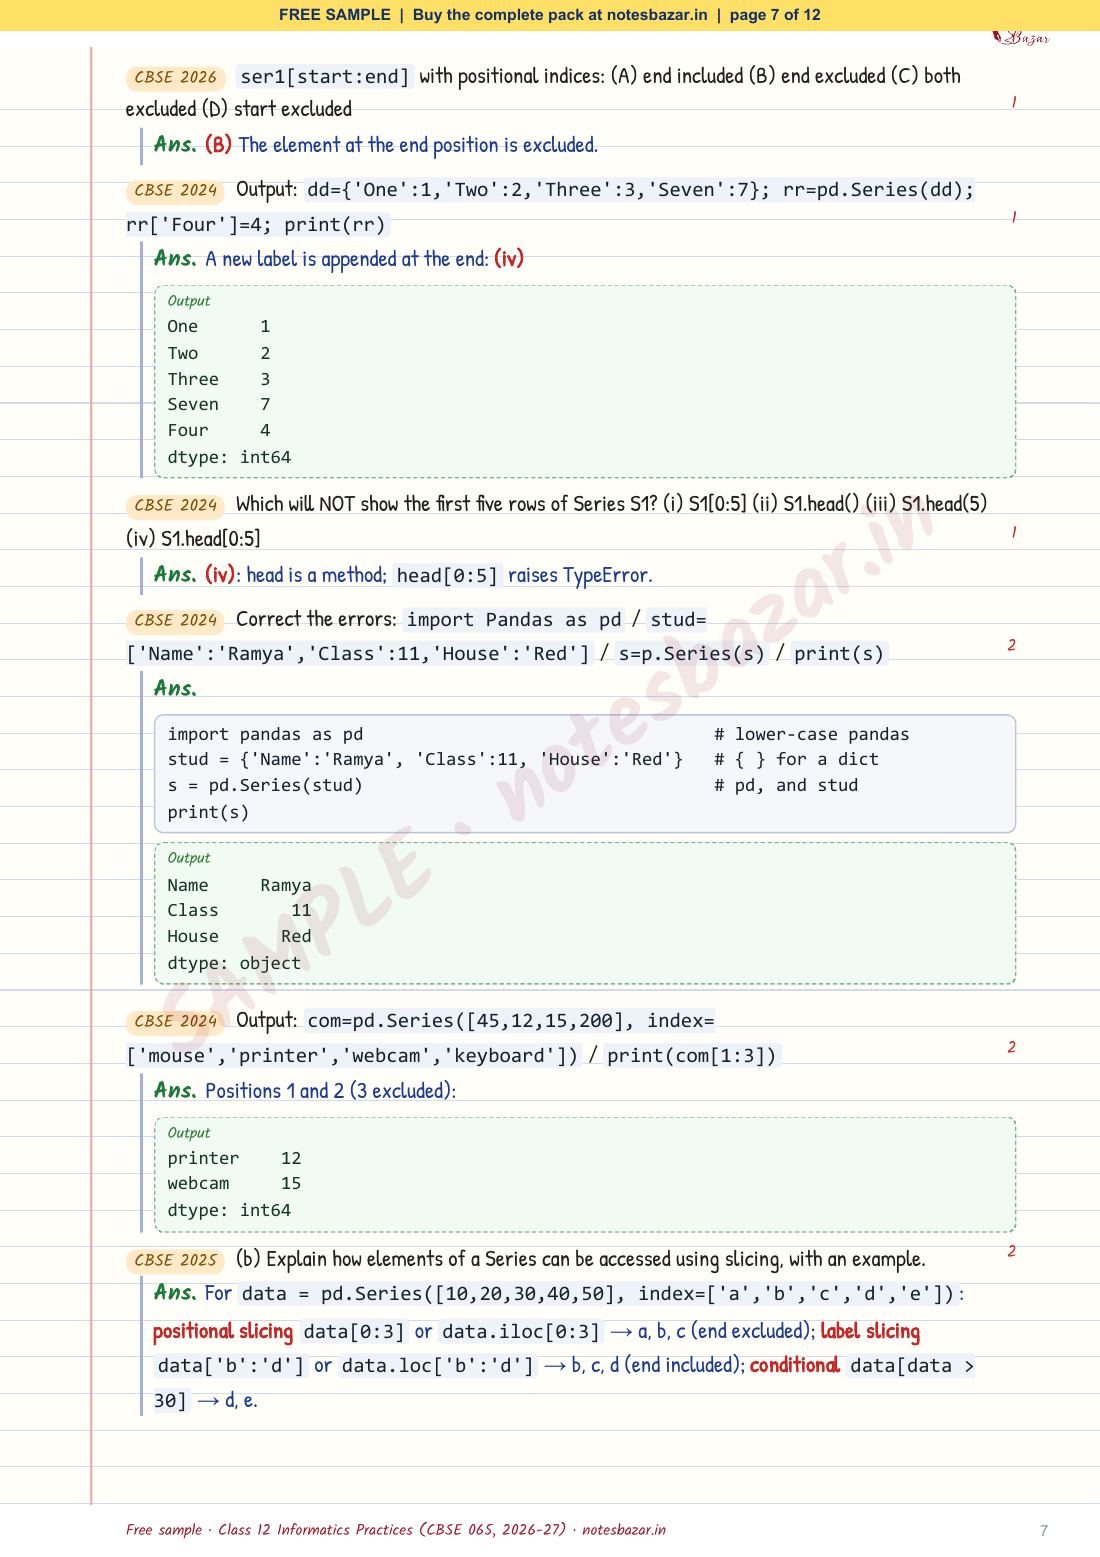Viewport: 1100px width, 1557px height.
Task: Click the 'Three 3' output row
Action: 219,379
